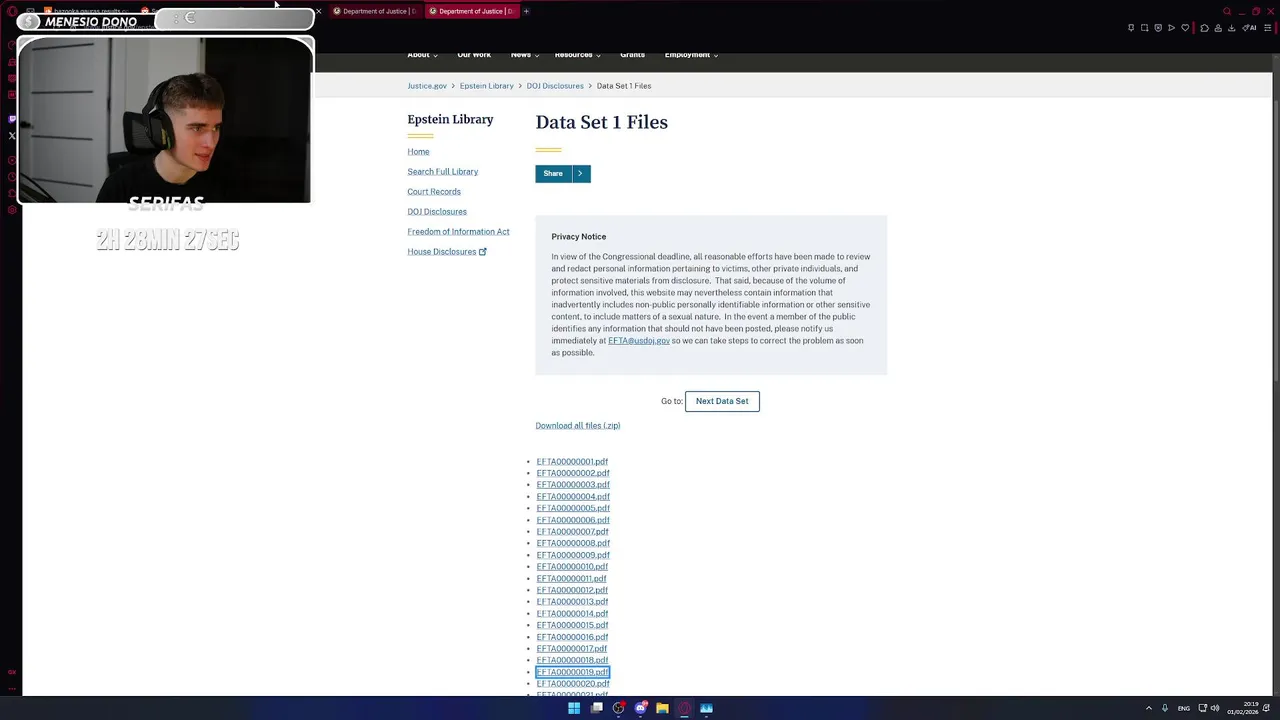Open EFTA00000008.pdf file link
The image size is (1280, 720).
pos(573,543)
